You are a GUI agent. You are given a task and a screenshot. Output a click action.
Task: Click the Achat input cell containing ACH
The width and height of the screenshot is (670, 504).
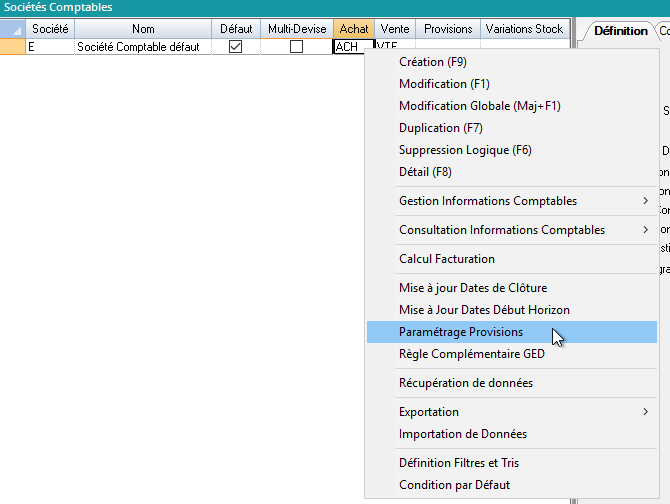(352, 47)
